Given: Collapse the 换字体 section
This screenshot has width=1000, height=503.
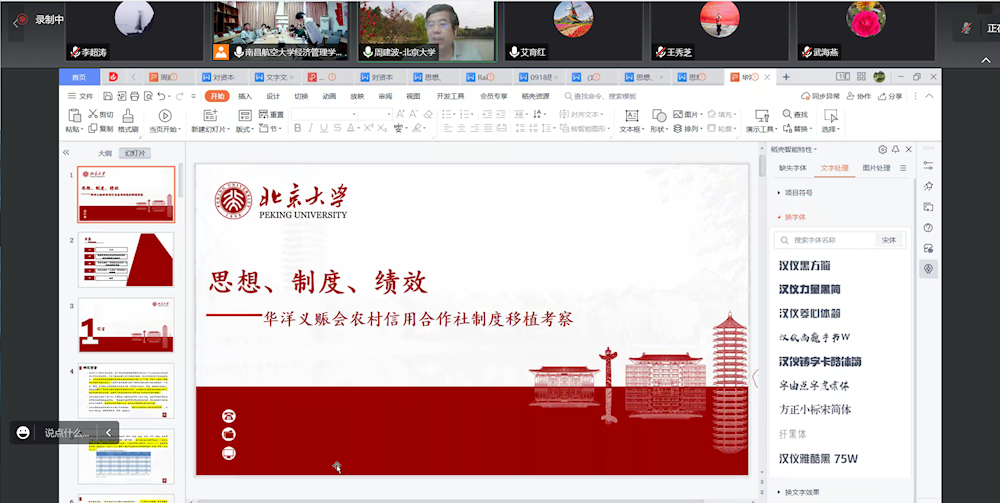Looking at the screenshot, I should point(791,217).
